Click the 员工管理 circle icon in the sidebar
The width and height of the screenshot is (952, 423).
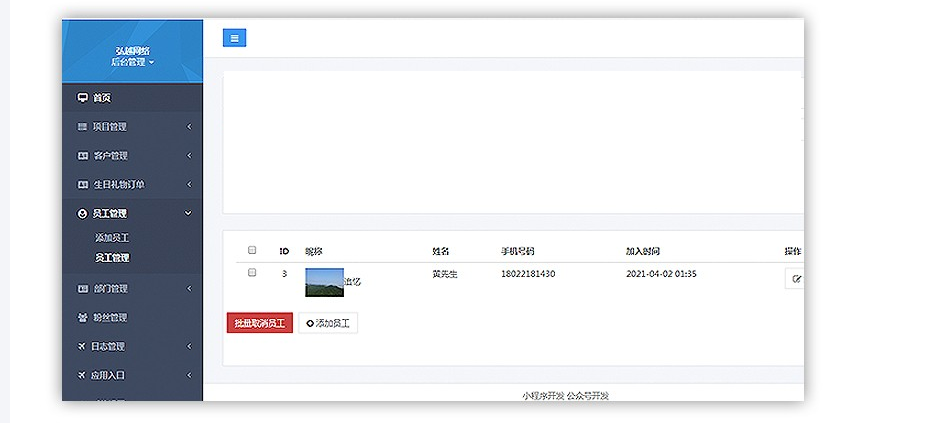[x=83, y=214]
